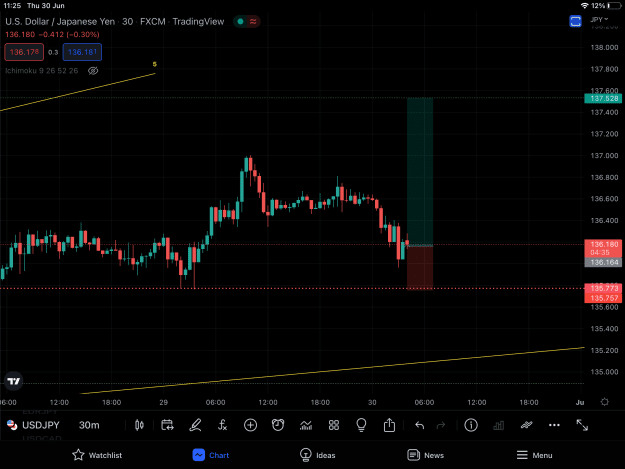Tap the USDJPY flag symbol icon
The image size is (625, 469).
point(12,425)
